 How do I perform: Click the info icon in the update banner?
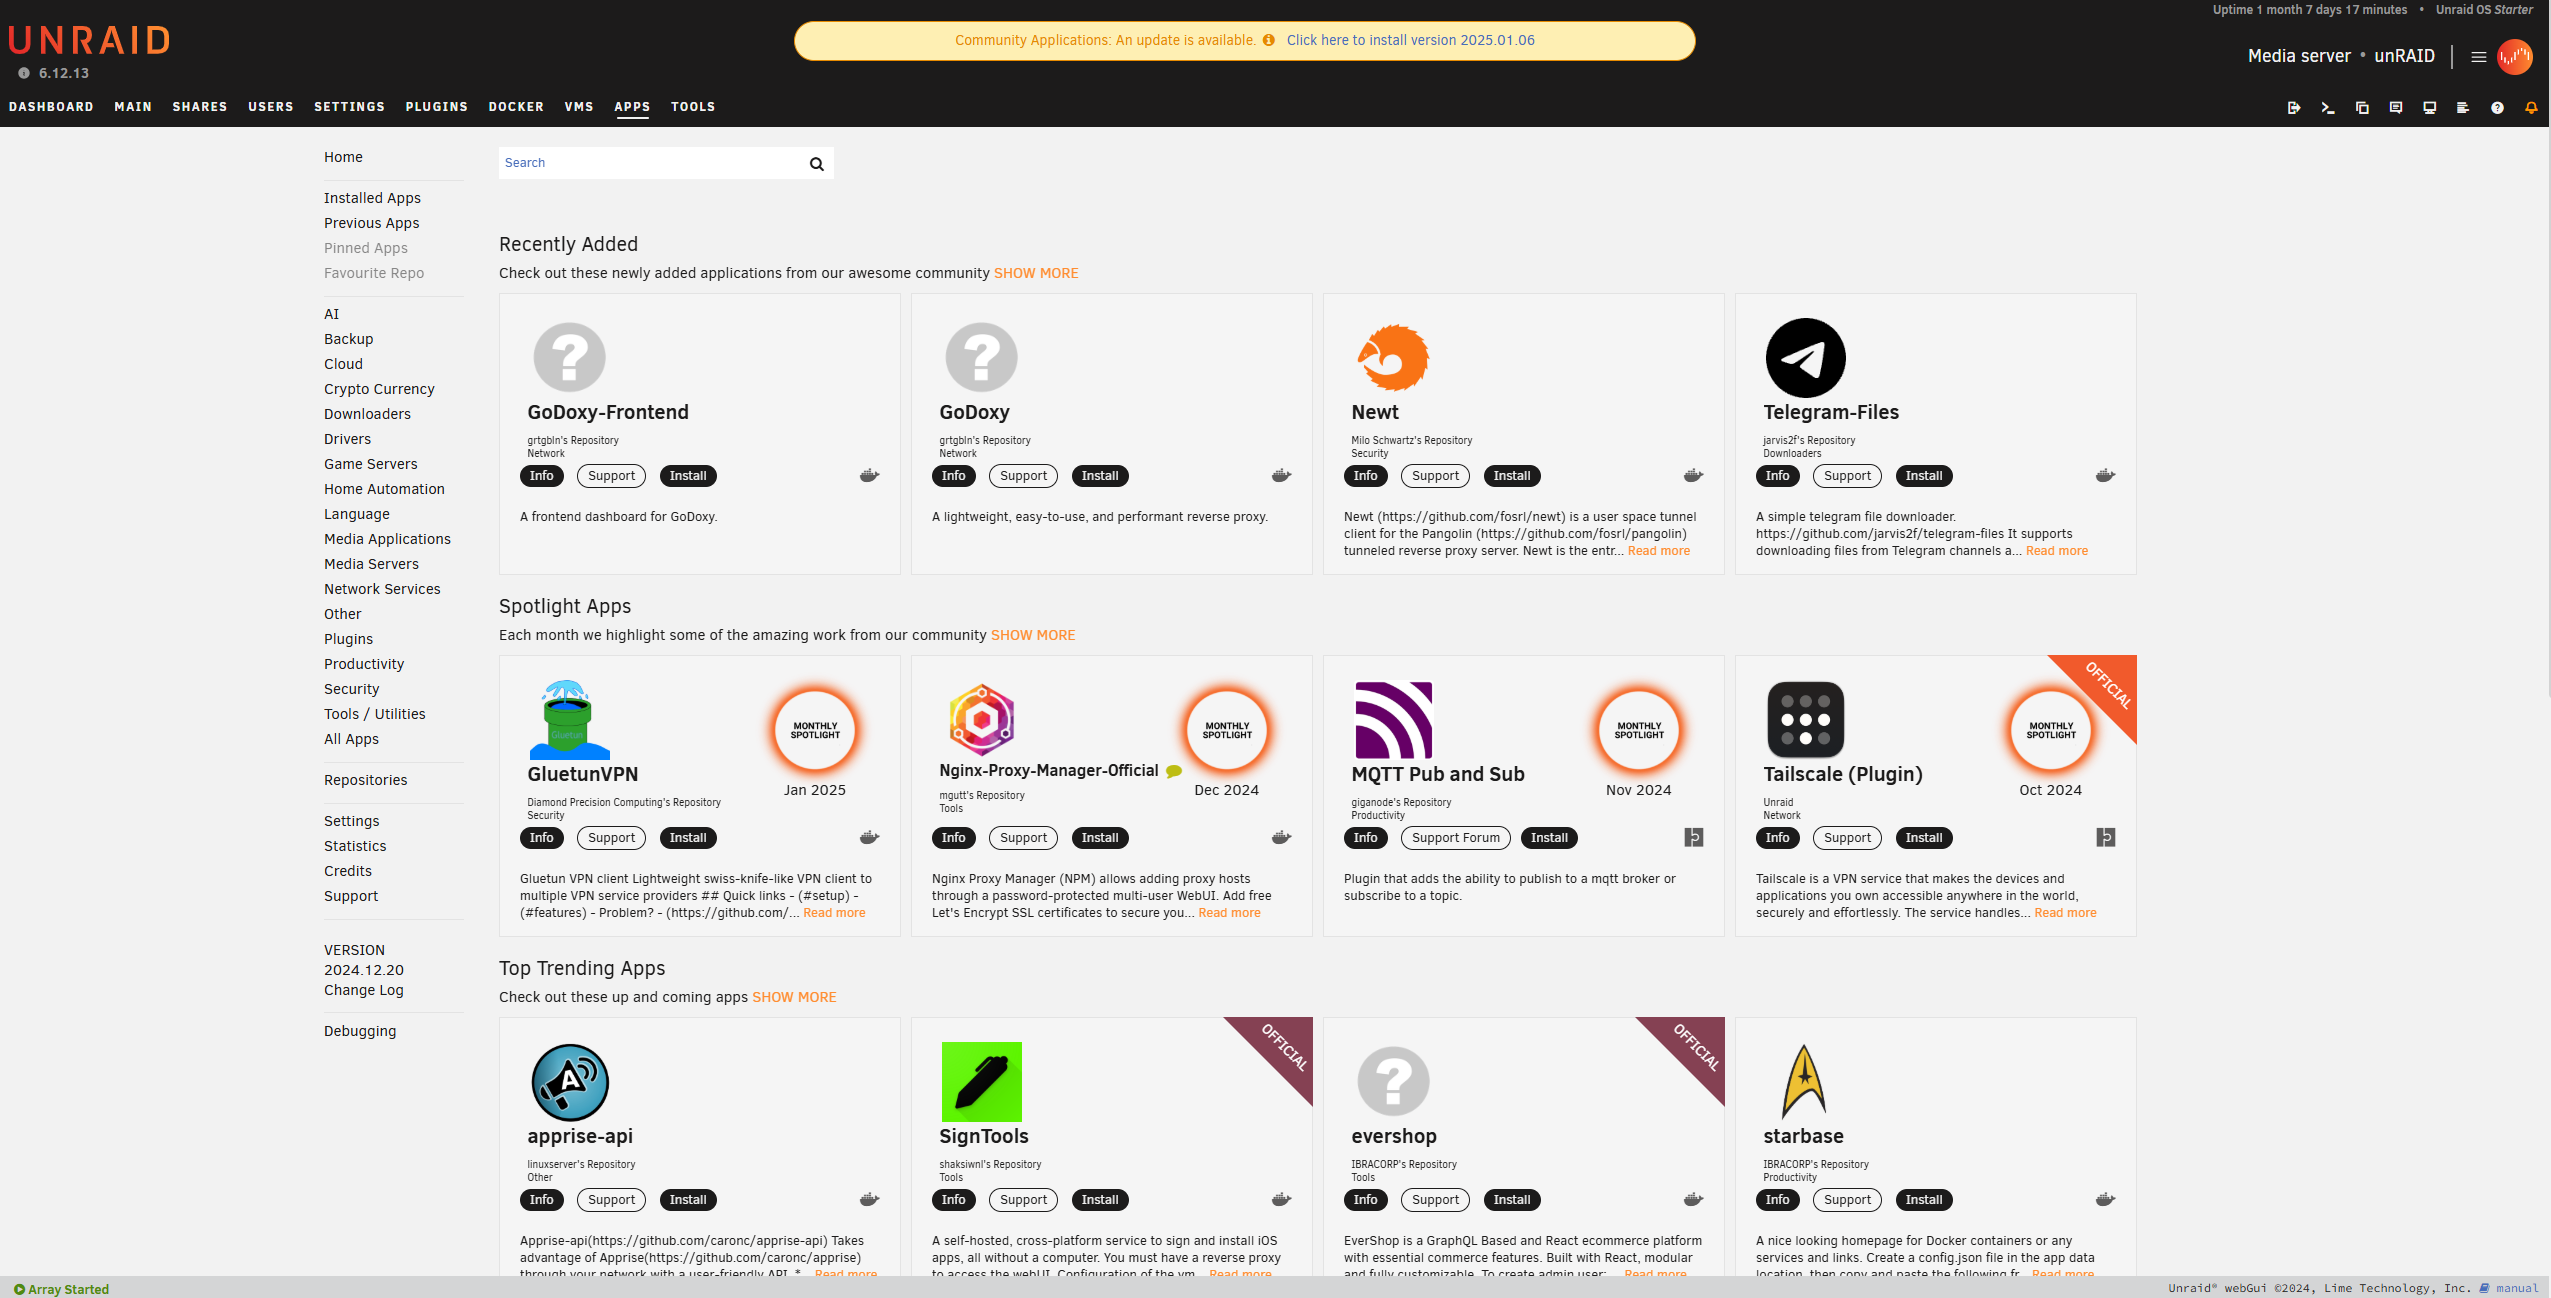tap(1268, 41)
